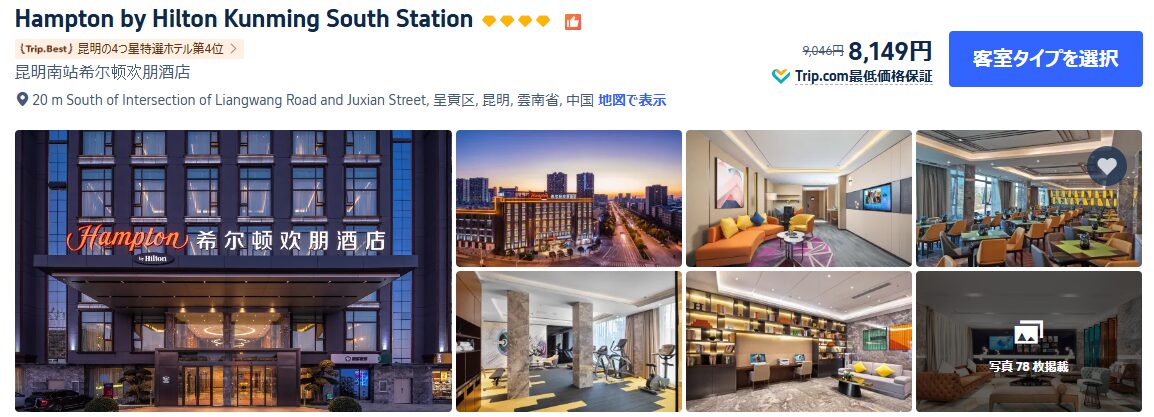Click the Trip.com price guarantee shield icon
The width and height of the screenshot is (1154, 417).
click(780, 76)
